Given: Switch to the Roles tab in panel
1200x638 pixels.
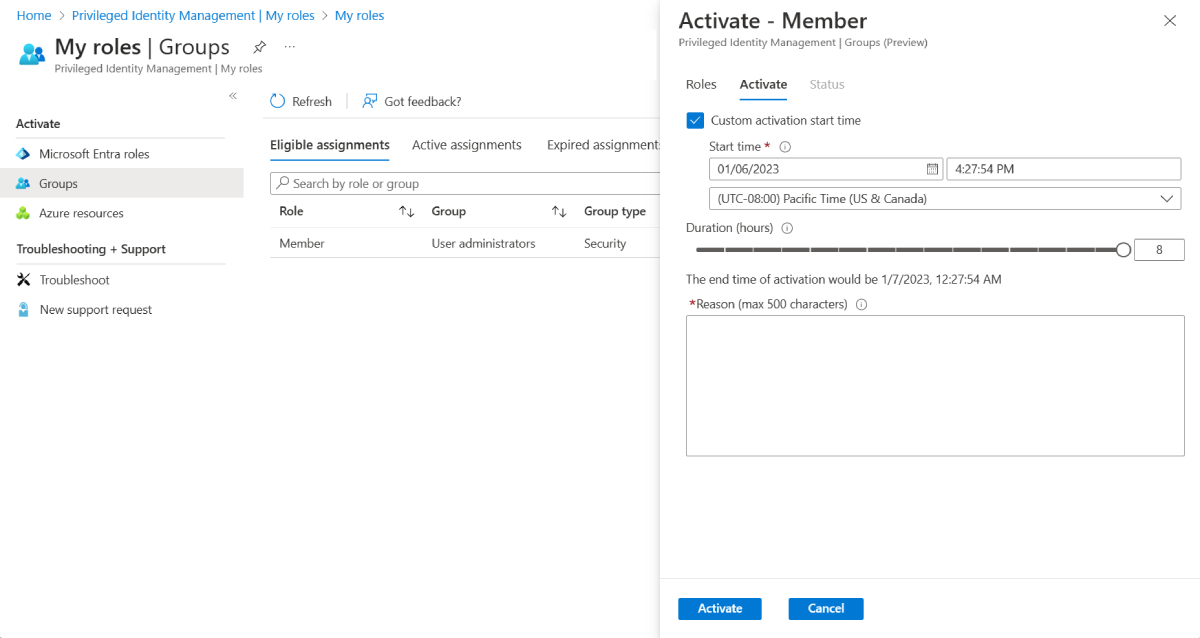Looking at the screenshot, I should pos(701,84).
